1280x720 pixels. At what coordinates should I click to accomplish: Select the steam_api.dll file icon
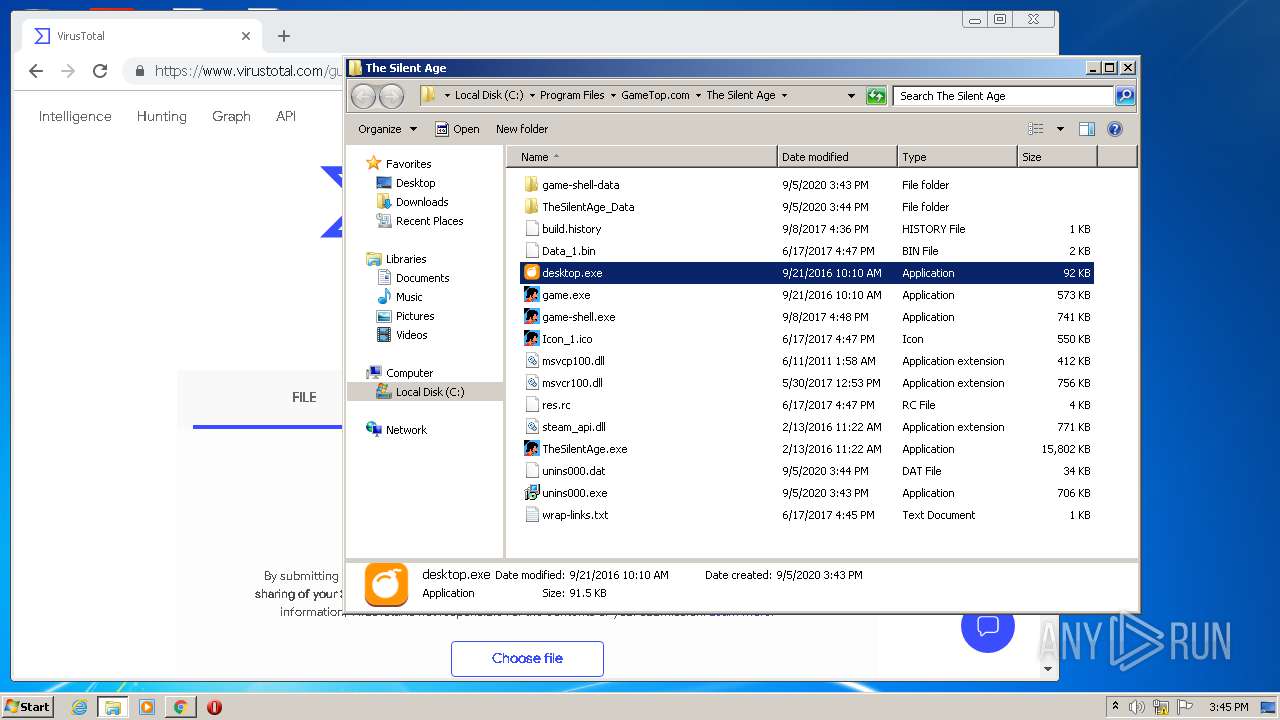[532, 427]
